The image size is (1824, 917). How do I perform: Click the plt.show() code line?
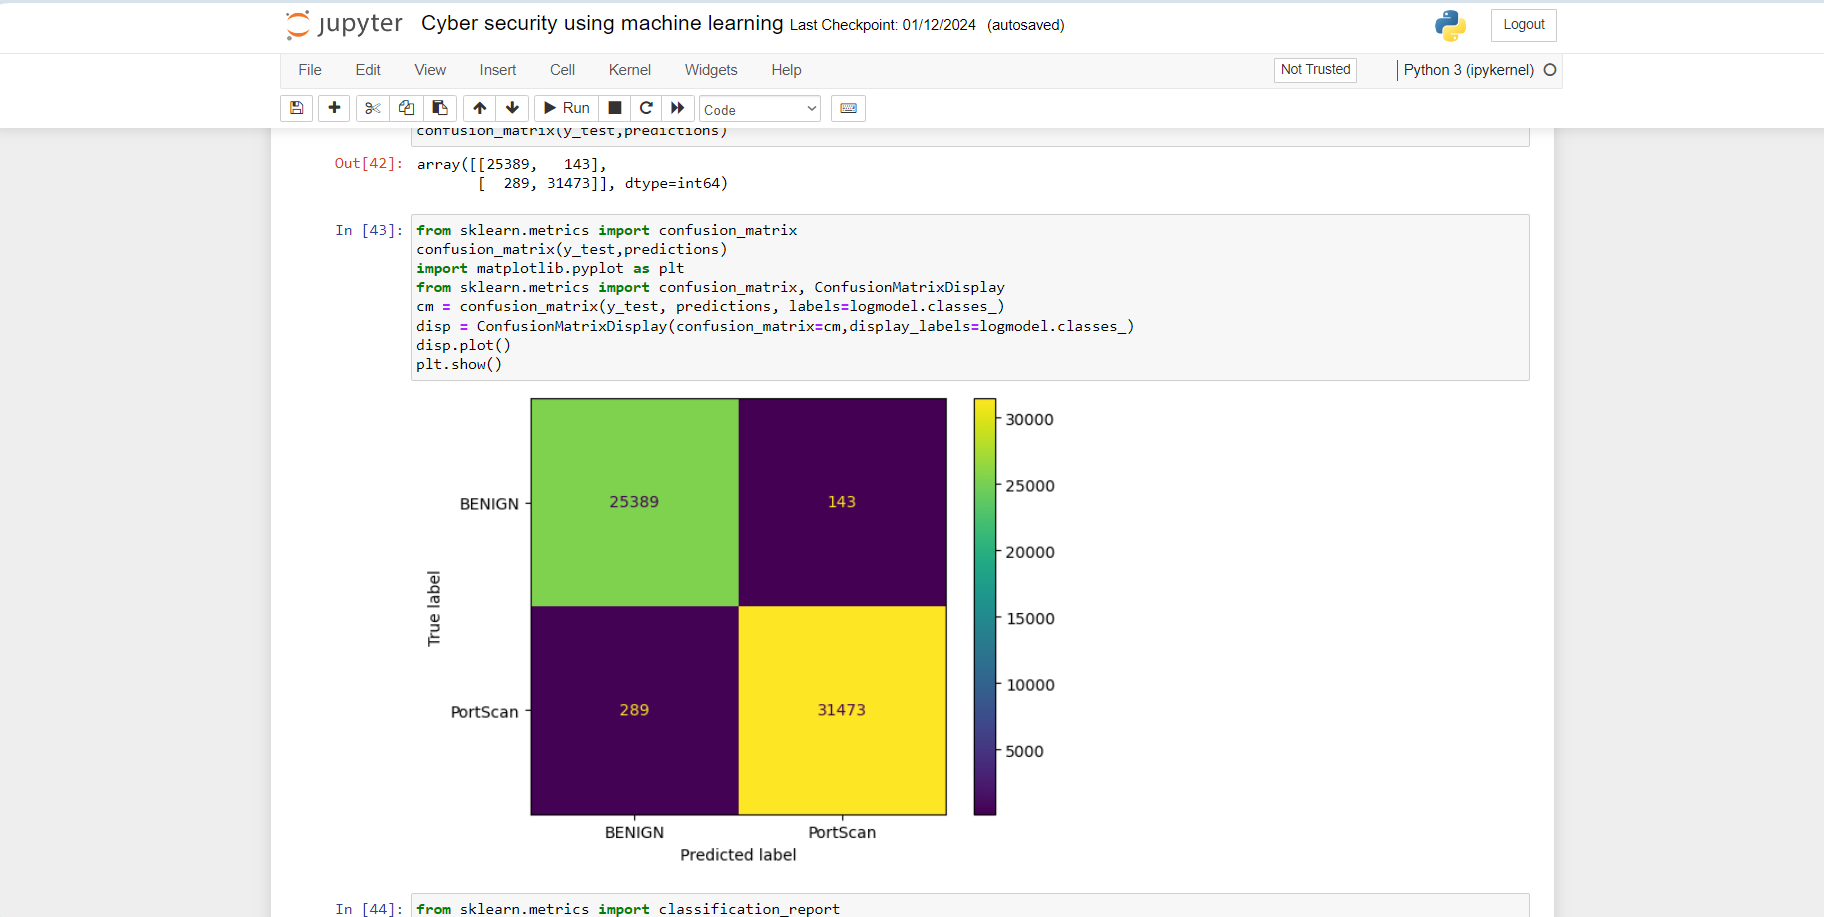point(459,364)
